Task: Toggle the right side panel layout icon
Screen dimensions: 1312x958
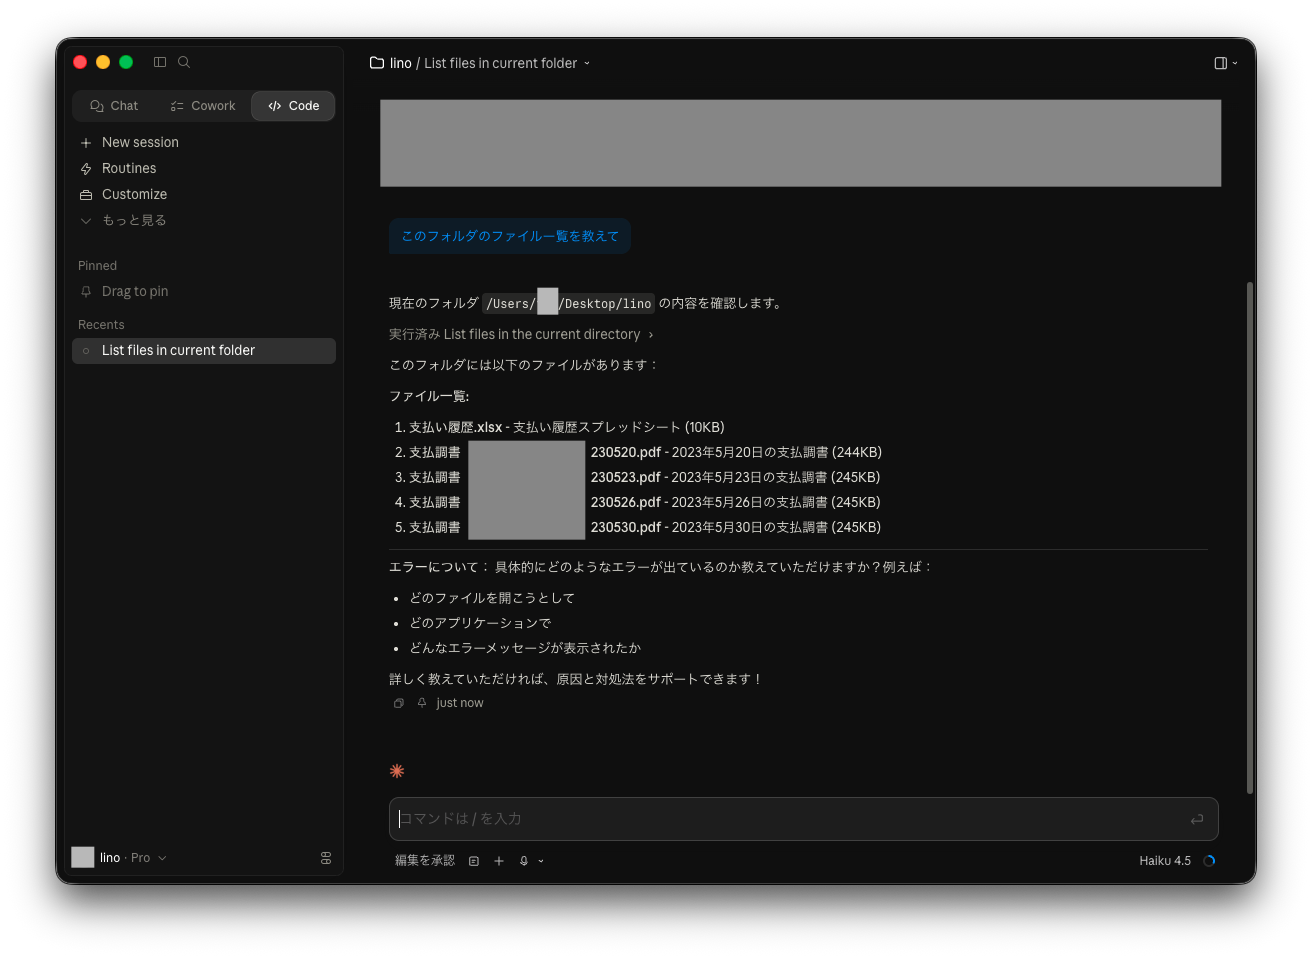Action: click(x=1220, y=63)
